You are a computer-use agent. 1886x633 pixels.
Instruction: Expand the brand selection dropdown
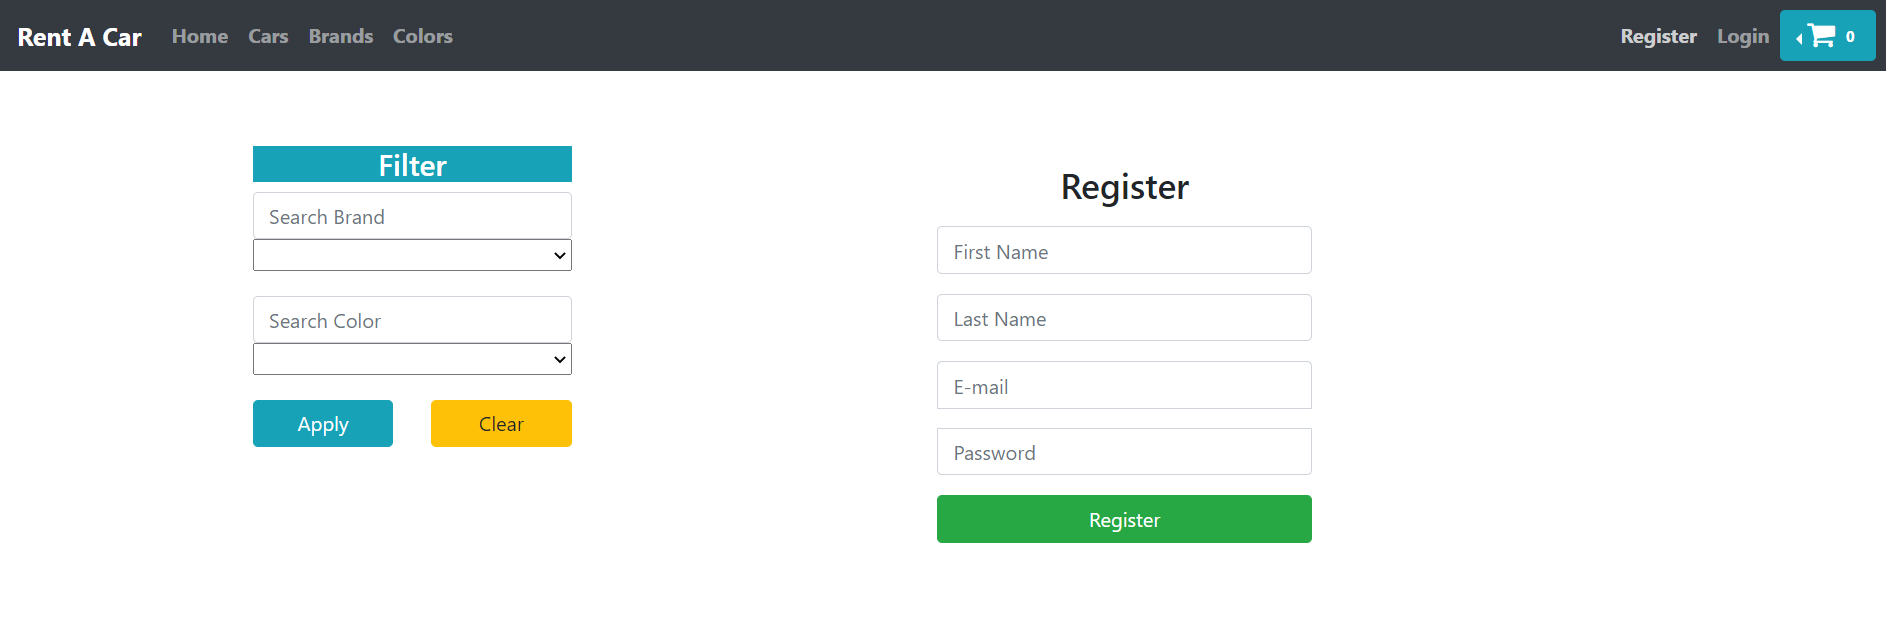coord(412,255)
